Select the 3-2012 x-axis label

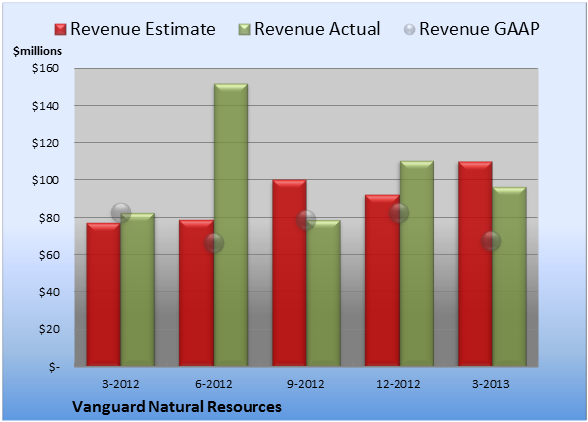pyautogui.click(x=121, y=384)
